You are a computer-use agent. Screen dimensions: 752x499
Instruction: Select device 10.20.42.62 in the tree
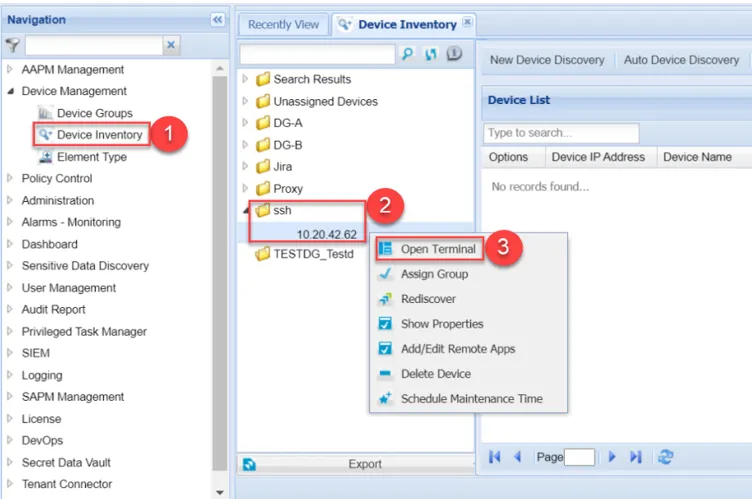pos(327,234)
